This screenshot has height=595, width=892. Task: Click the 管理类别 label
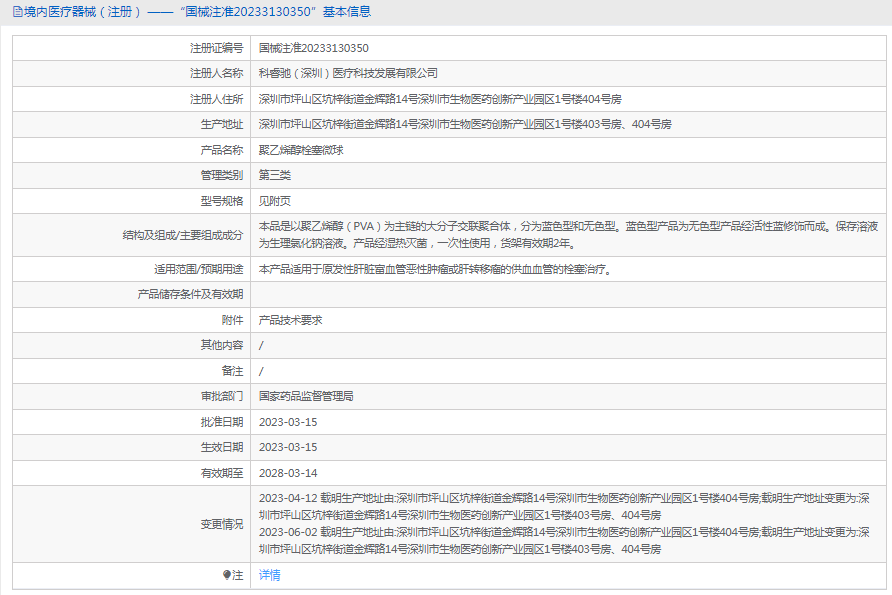222,175
